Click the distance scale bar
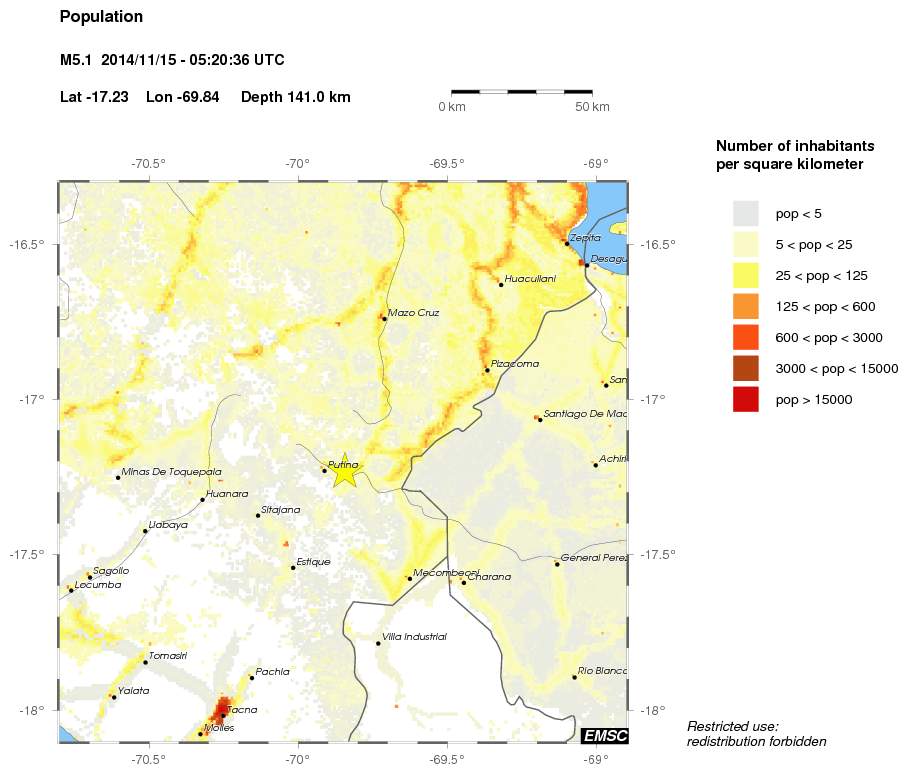 (x=522, y=92)
